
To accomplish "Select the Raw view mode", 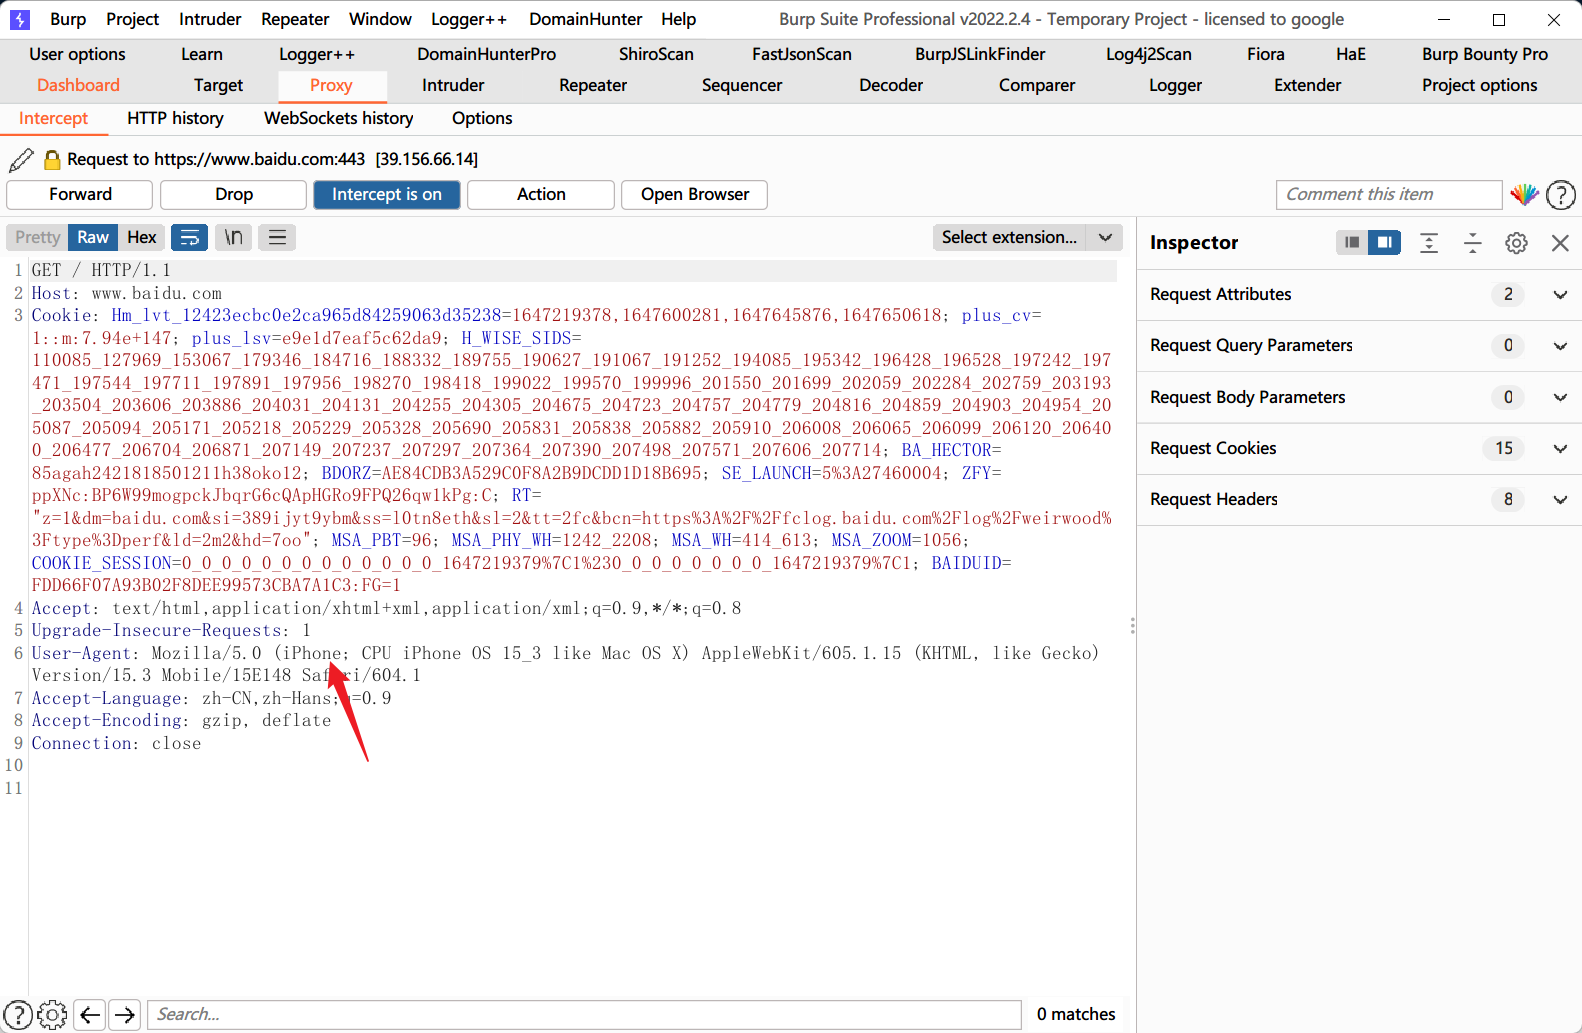I will tap(93, 237).
